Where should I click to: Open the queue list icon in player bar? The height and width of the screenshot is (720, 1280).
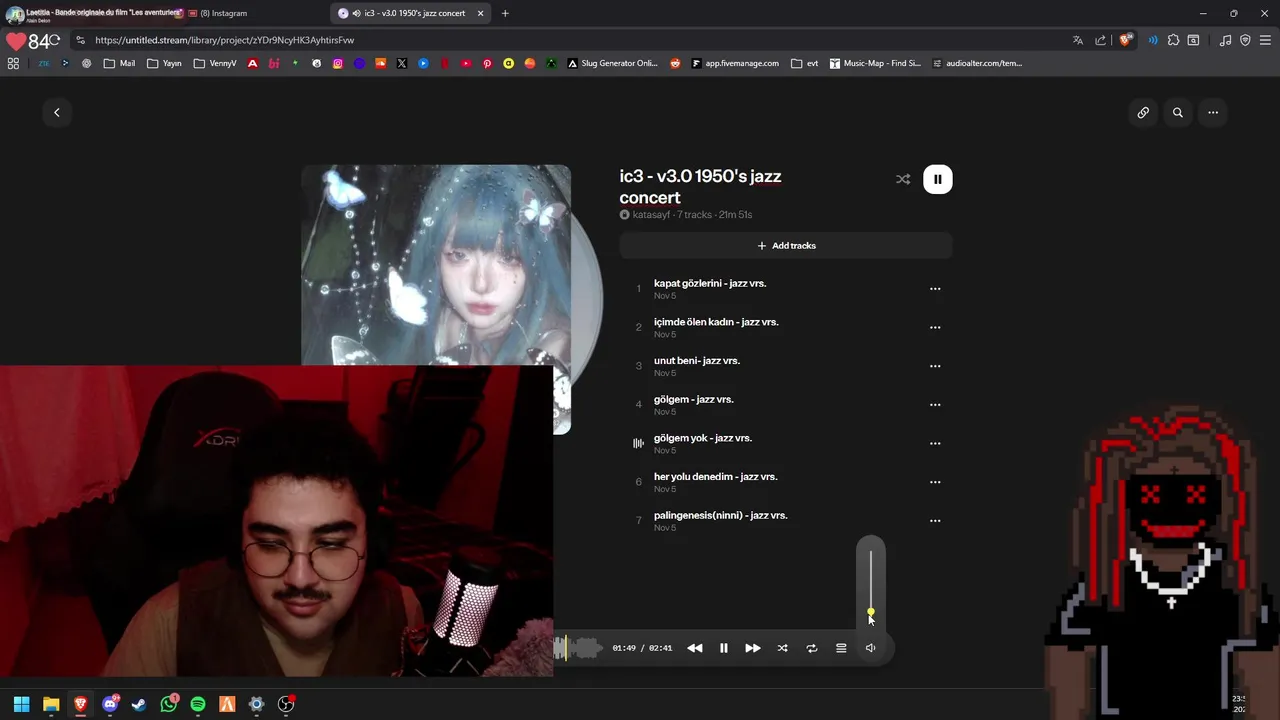pyautogui.click(x=841, y=648)
